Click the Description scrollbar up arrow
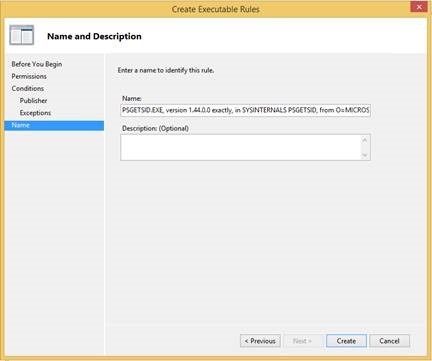This screenshot has height=361, width=432. point(365,140)
